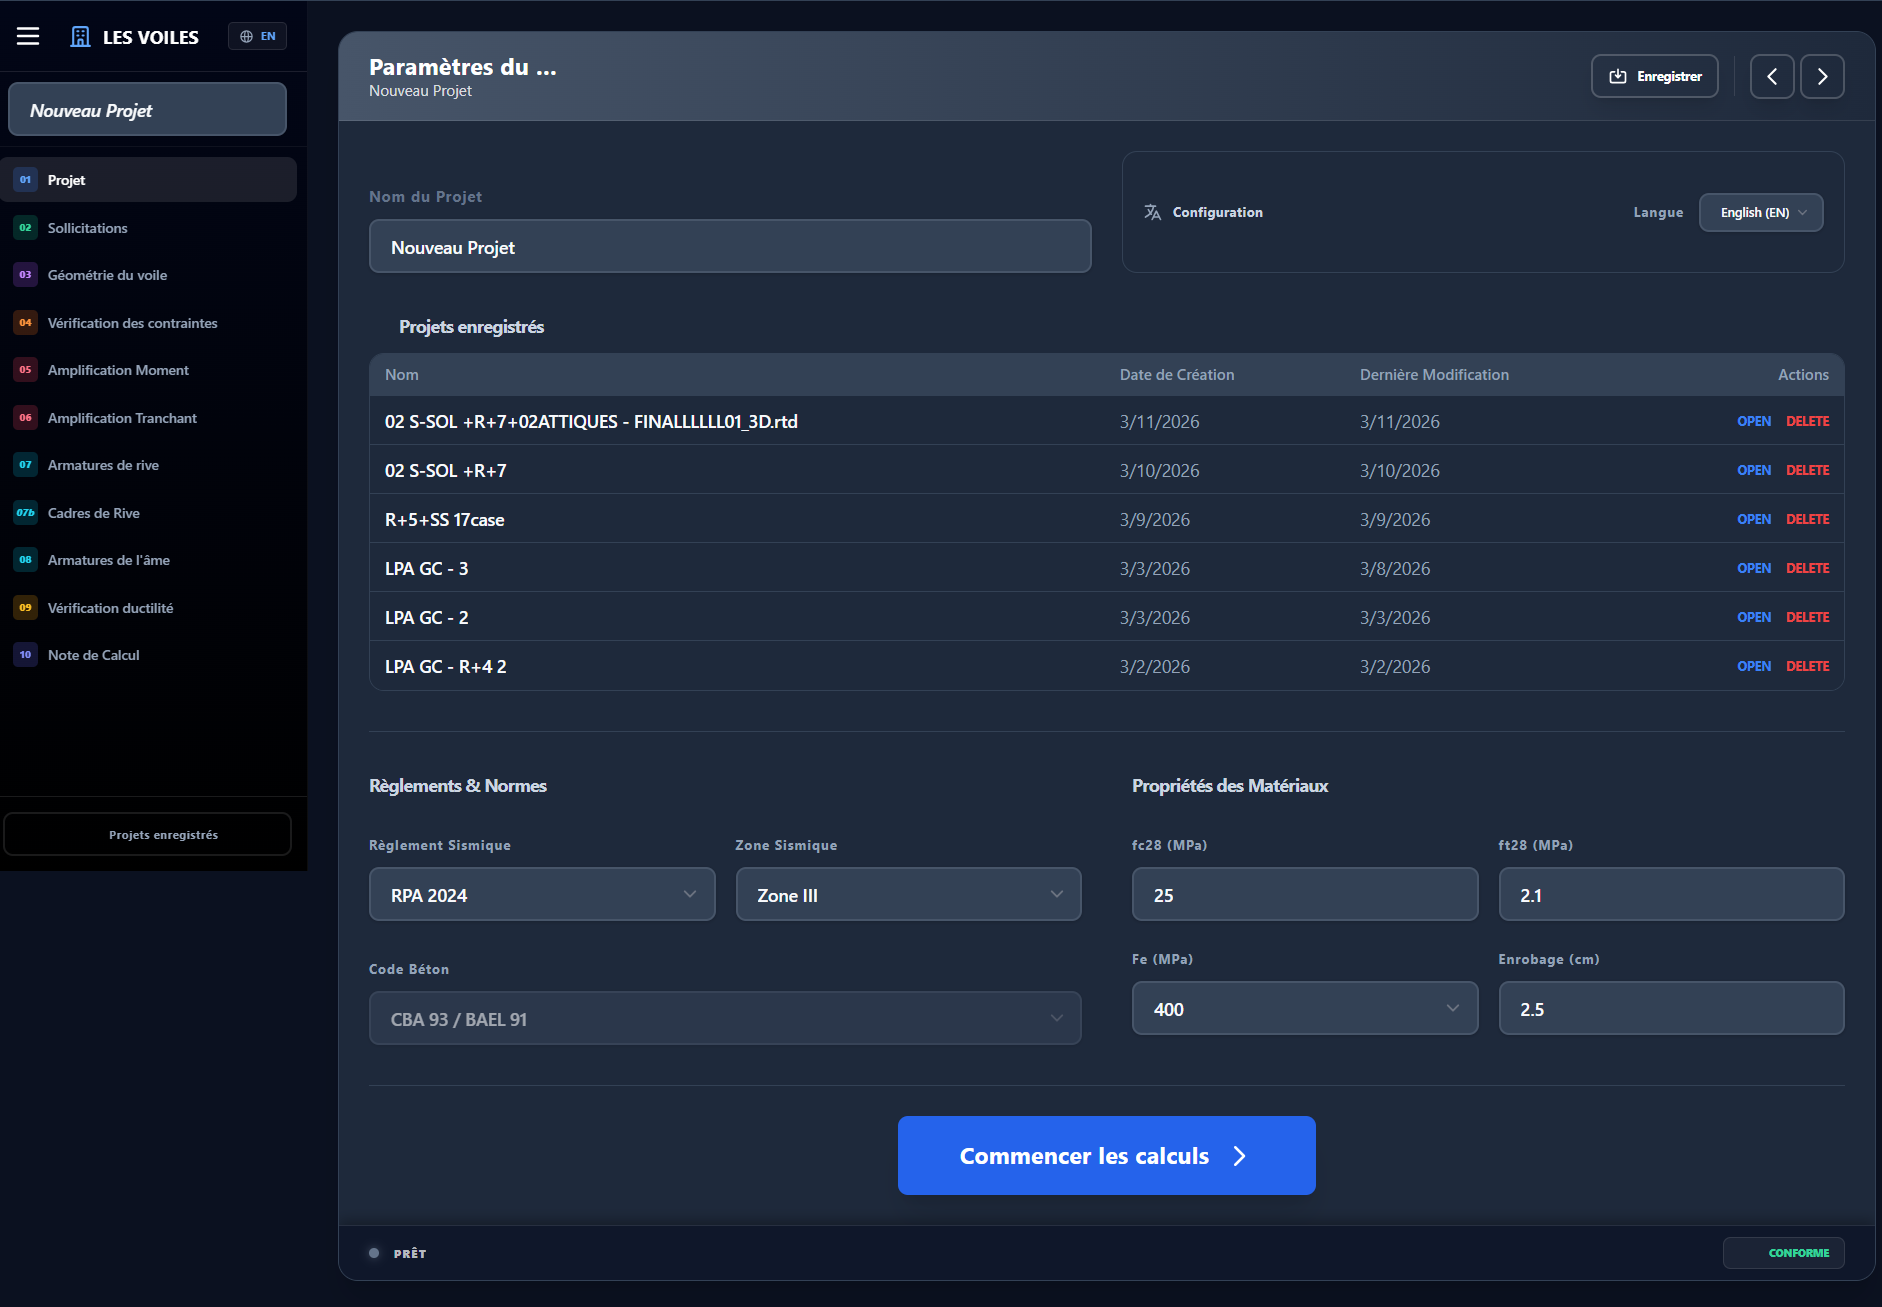Open the Fe (MPa) 400 dropdown
This screenshot has height=1307, width=1882.
tap(1304, 1008)
